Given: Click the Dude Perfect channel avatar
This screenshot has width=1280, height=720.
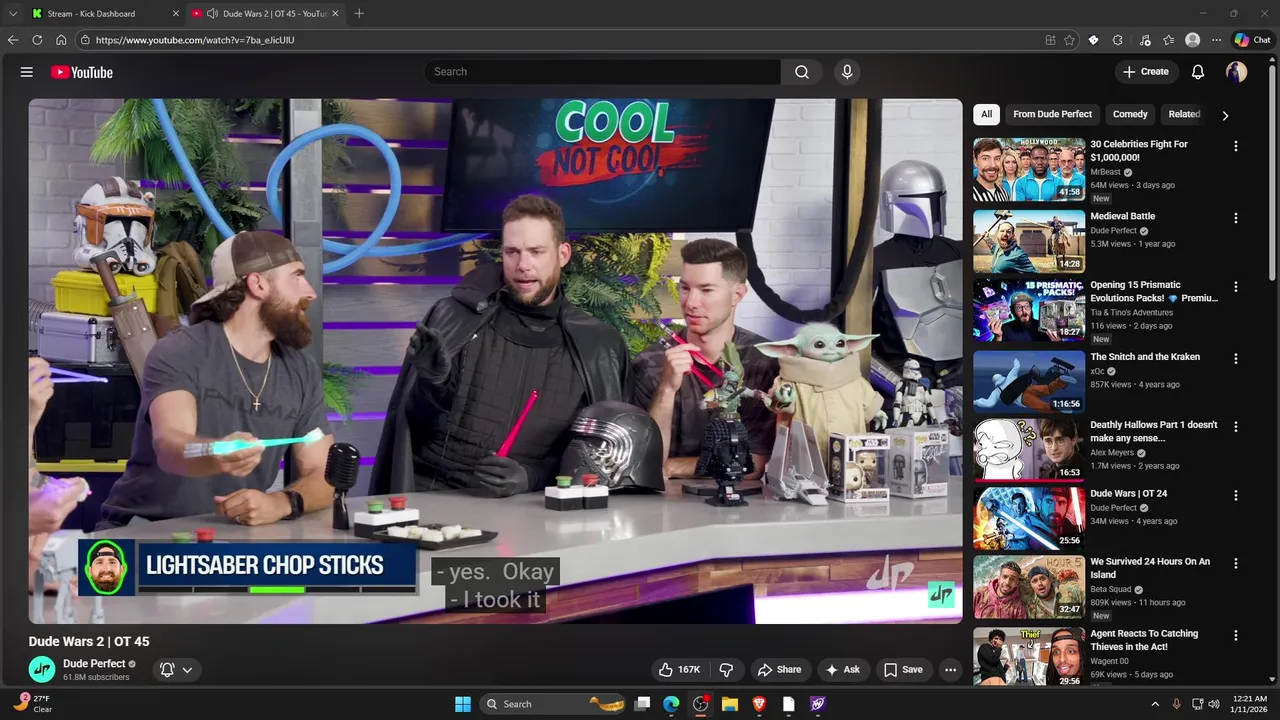Looking at the screenshot, I should coord(42,669).
